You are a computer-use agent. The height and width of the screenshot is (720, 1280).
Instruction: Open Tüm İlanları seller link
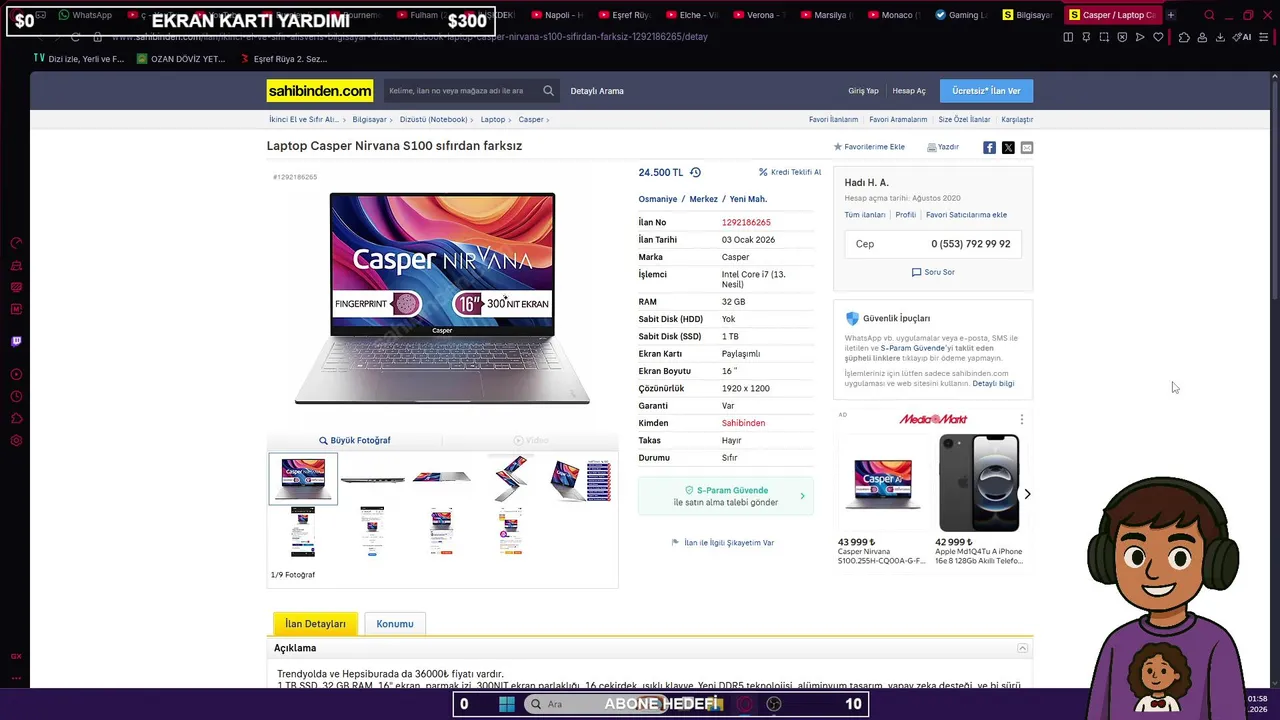click(x=865, y=215)
